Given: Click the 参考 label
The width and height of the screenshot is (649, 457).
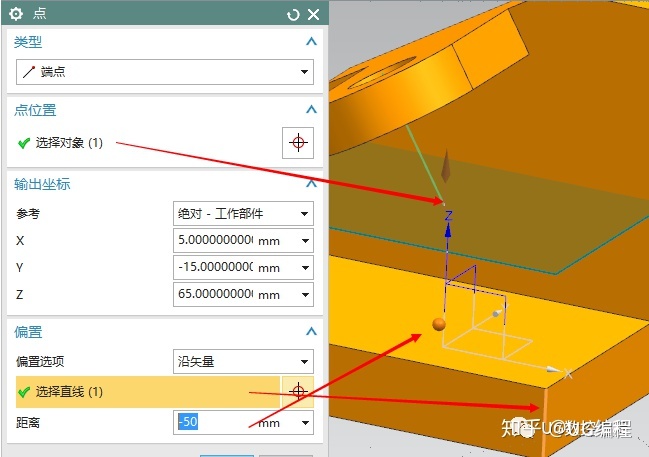Looking at the screenshot, I should coord(28,214).
